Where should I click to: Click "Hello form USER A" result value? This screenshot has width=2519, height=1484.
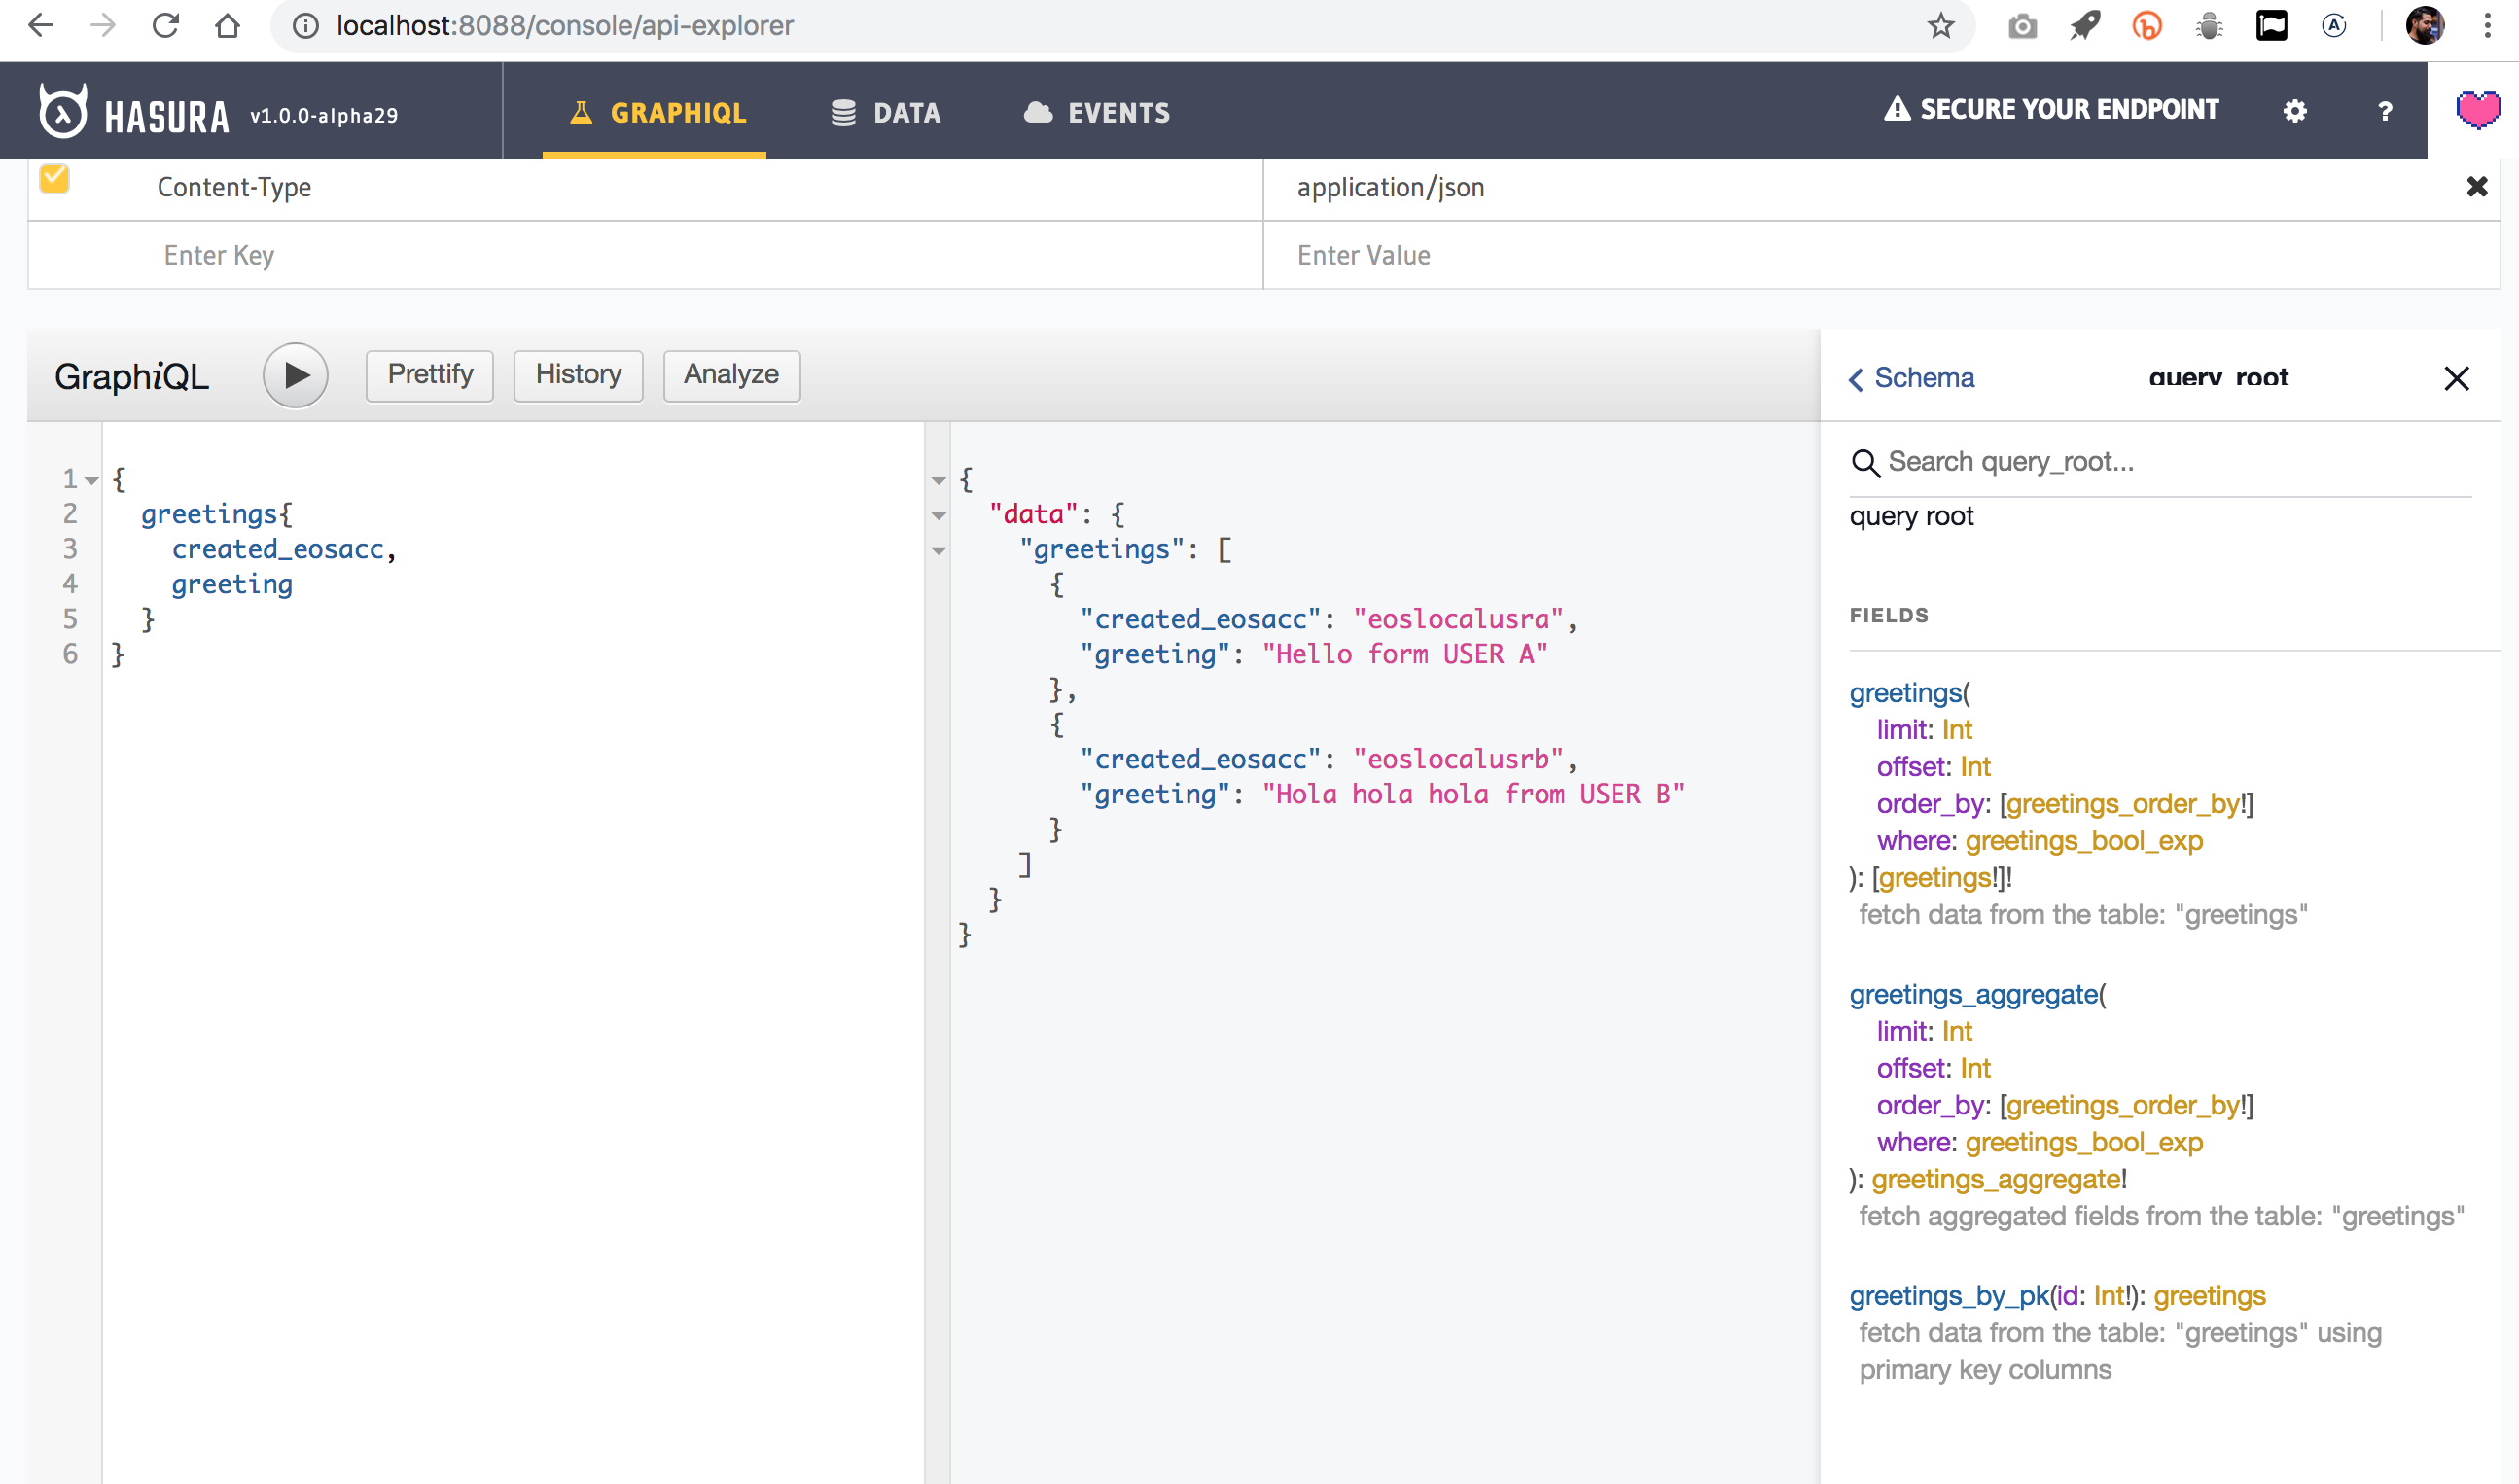coord(1404,655)
